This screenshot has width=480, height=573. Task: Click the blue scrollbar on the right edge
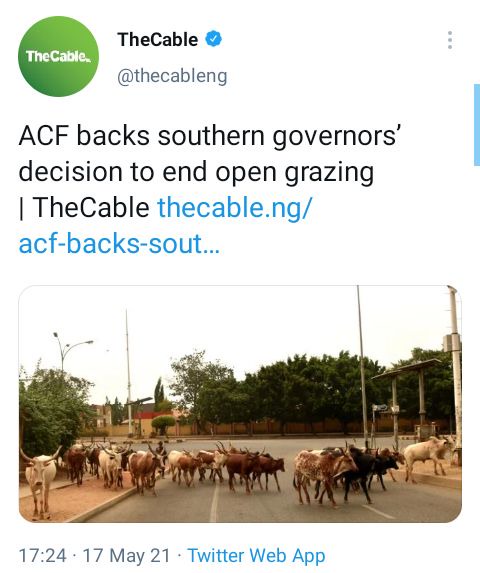pos(477,125)
